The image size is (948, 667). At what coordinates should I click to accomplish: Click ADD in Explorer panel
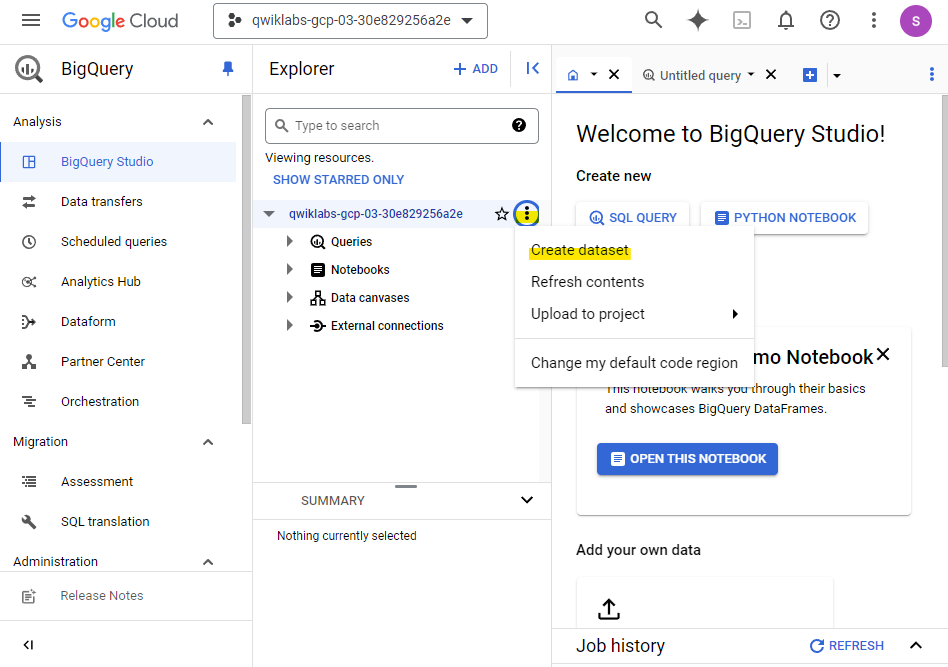coord(476,69)
